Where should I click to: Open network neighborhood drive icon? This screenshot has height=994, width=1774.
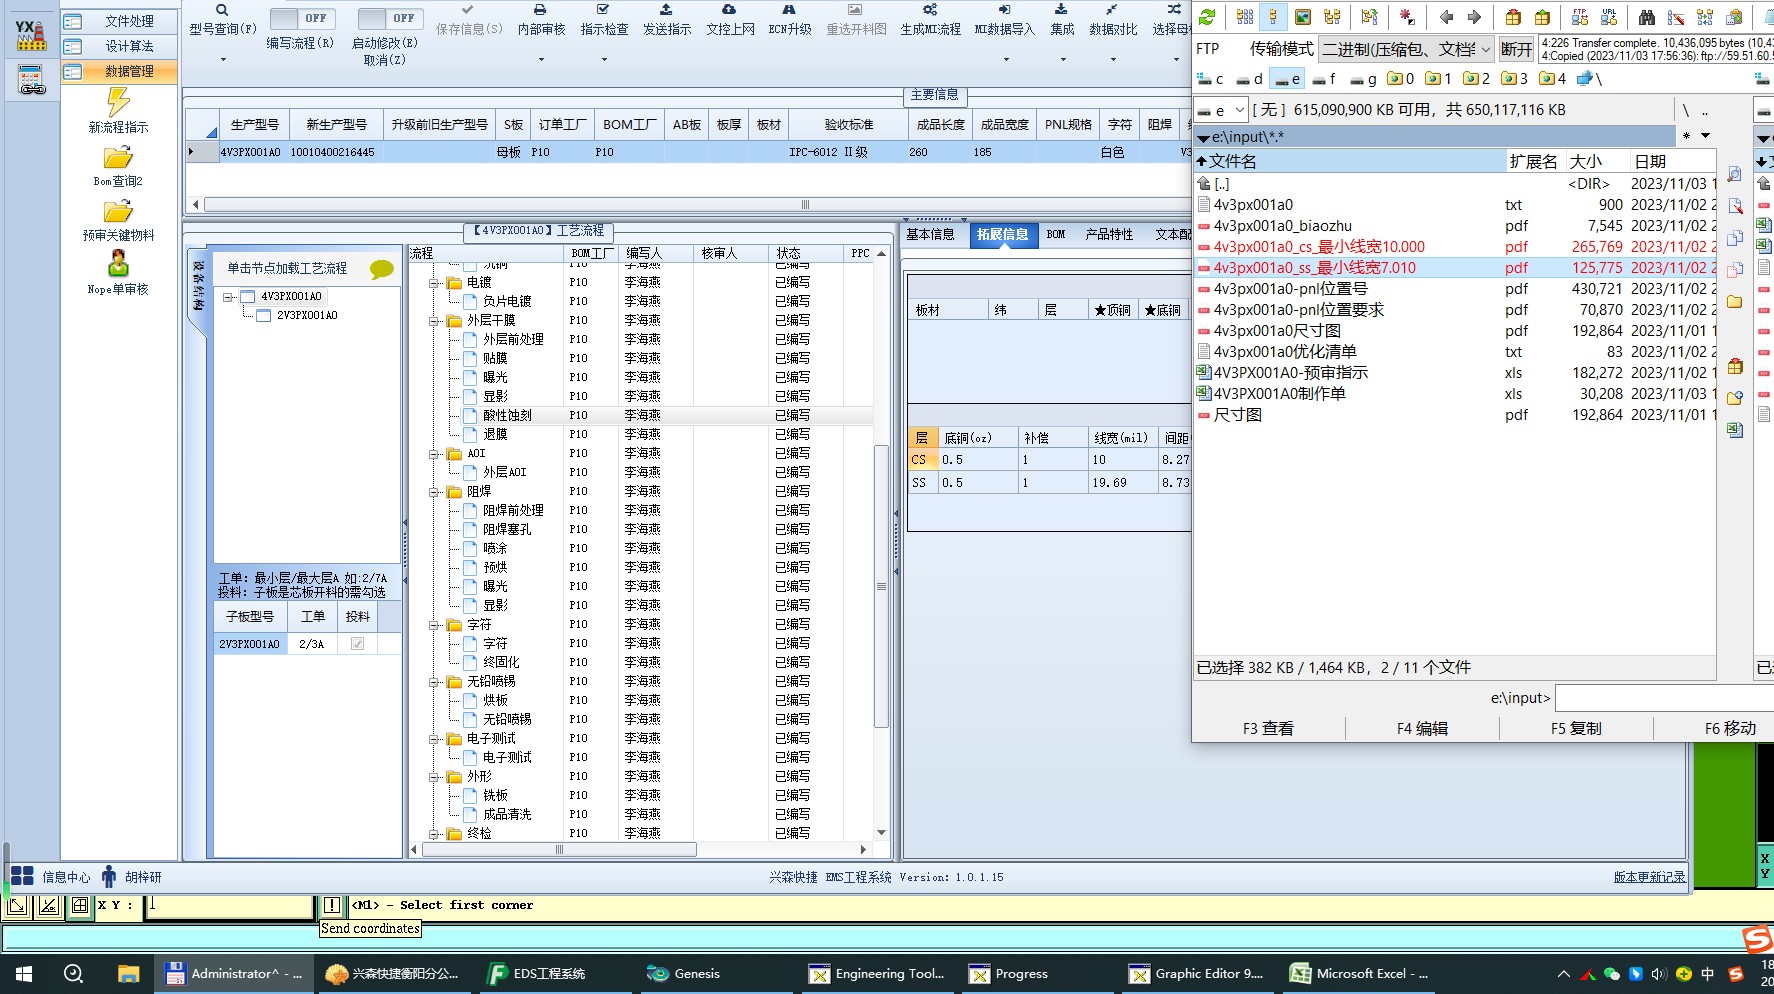coord(1590,79)
